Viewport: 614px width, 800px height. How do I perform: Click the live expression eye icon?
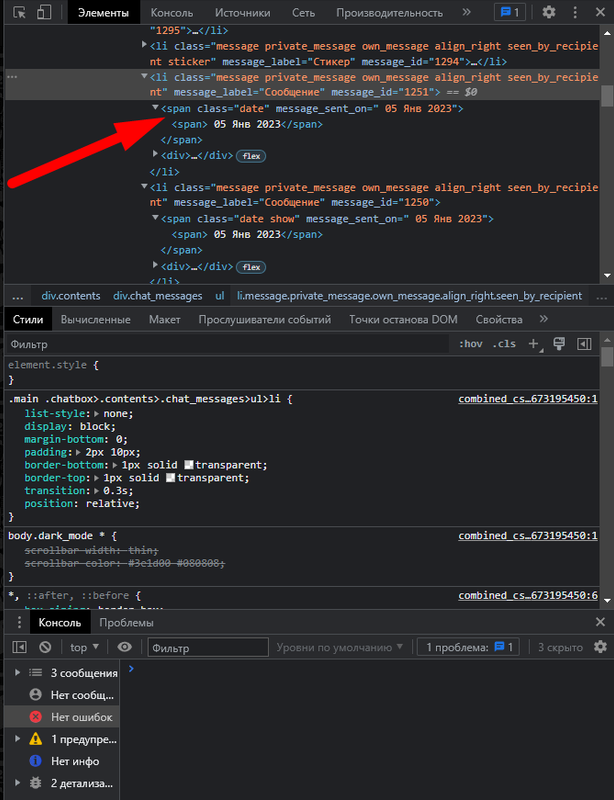(125, 647)
